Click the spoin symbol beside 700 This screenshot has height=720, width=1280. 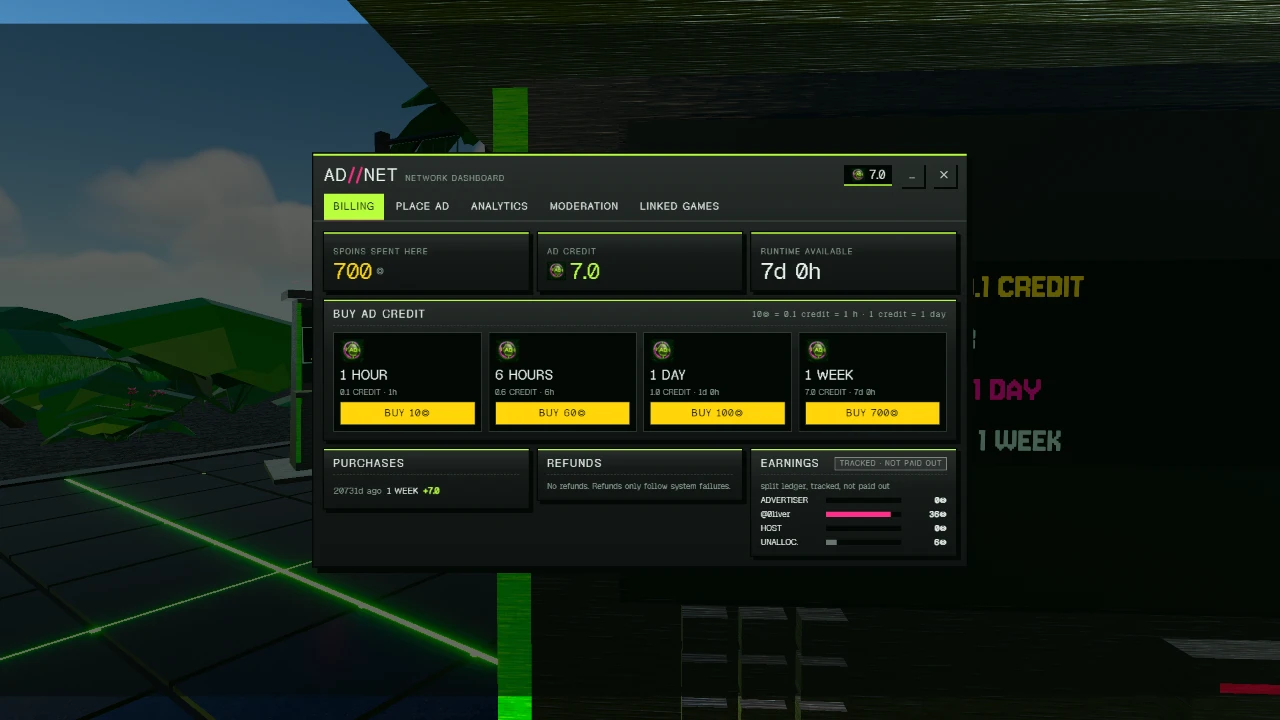380,271
